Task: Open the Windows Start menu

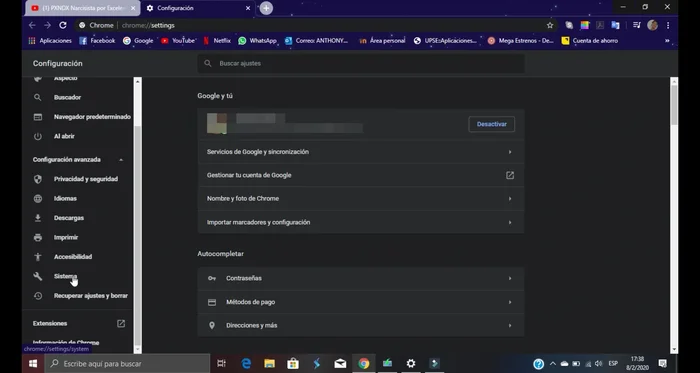Action: pyautogui.click(x=33, y=364)
